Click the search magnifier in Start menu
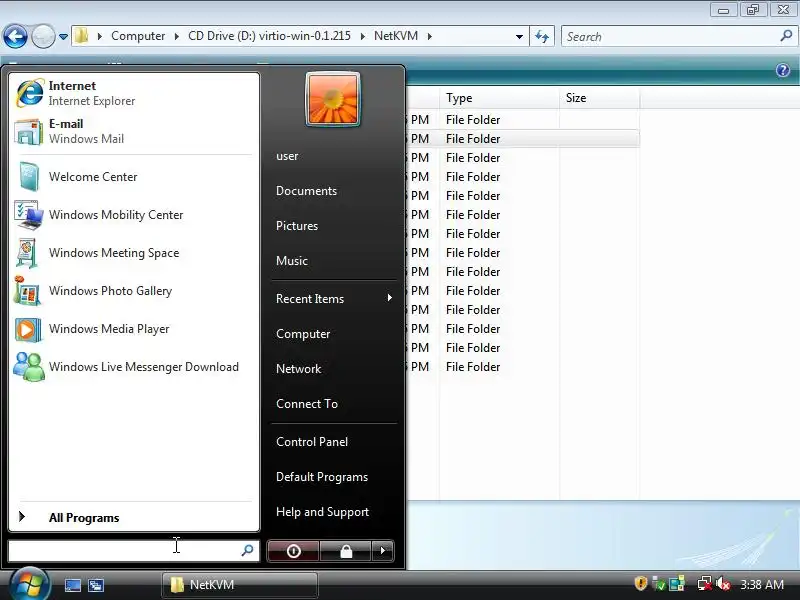This screenshot has width=800, height=600. 247,550
